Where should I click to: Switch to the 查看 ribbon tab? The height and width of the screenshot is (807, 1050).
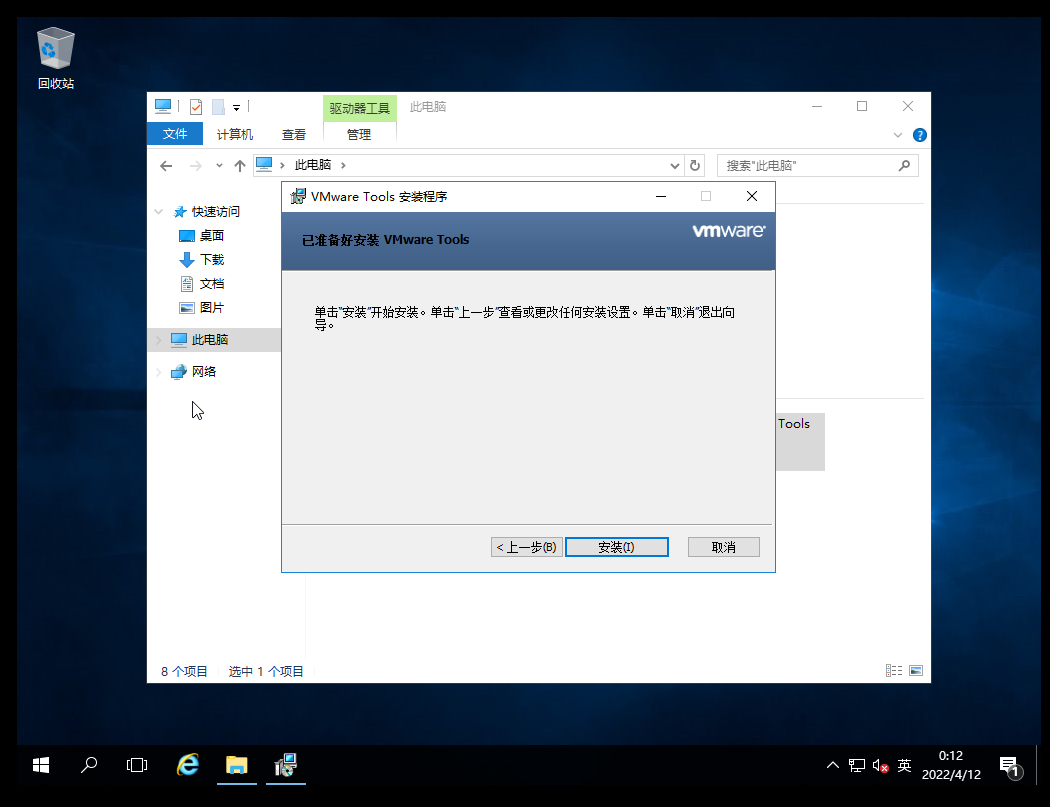click(x=293, y=135)
